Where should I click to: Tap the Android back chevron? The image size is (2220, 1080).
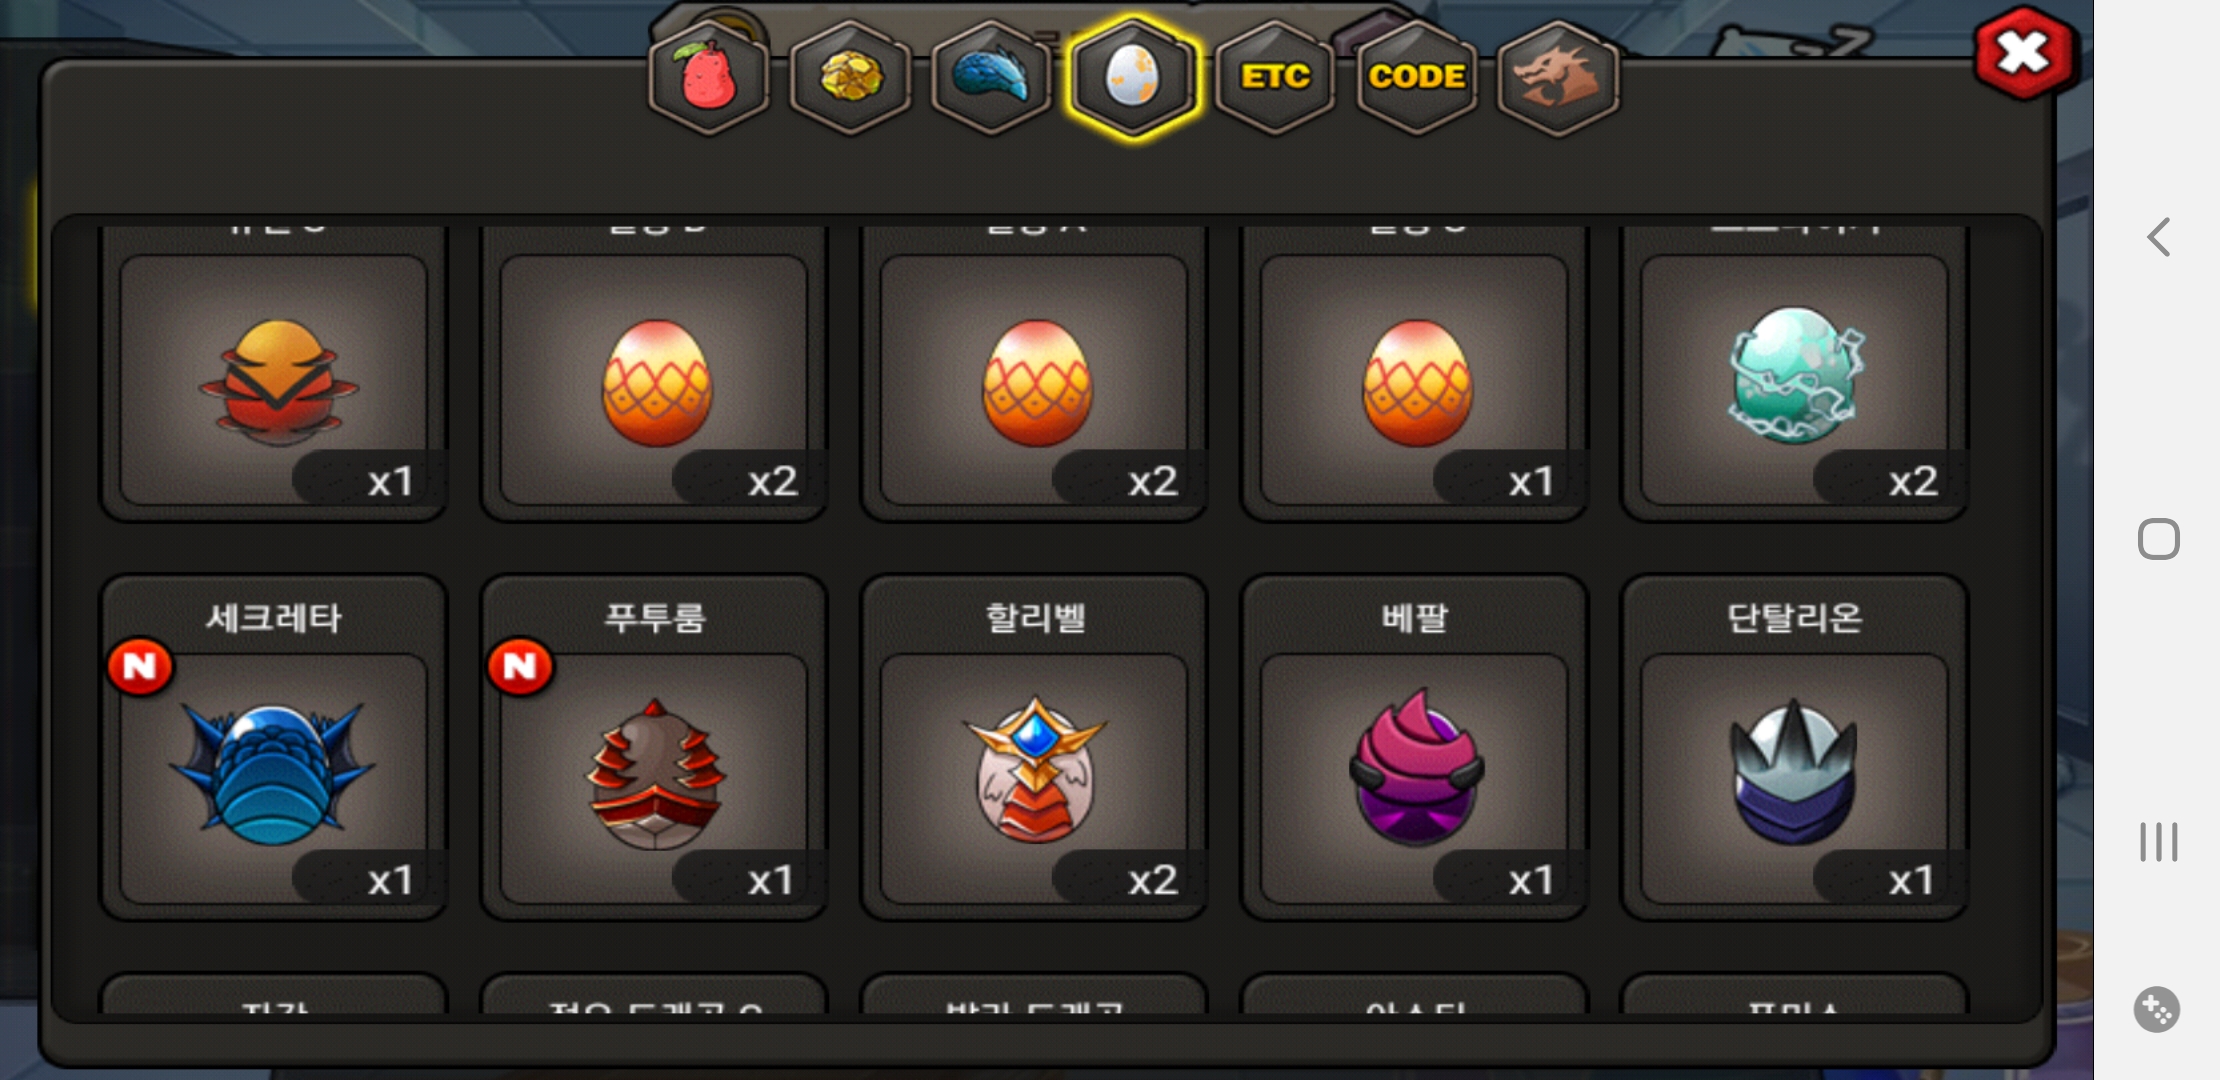2159,237
